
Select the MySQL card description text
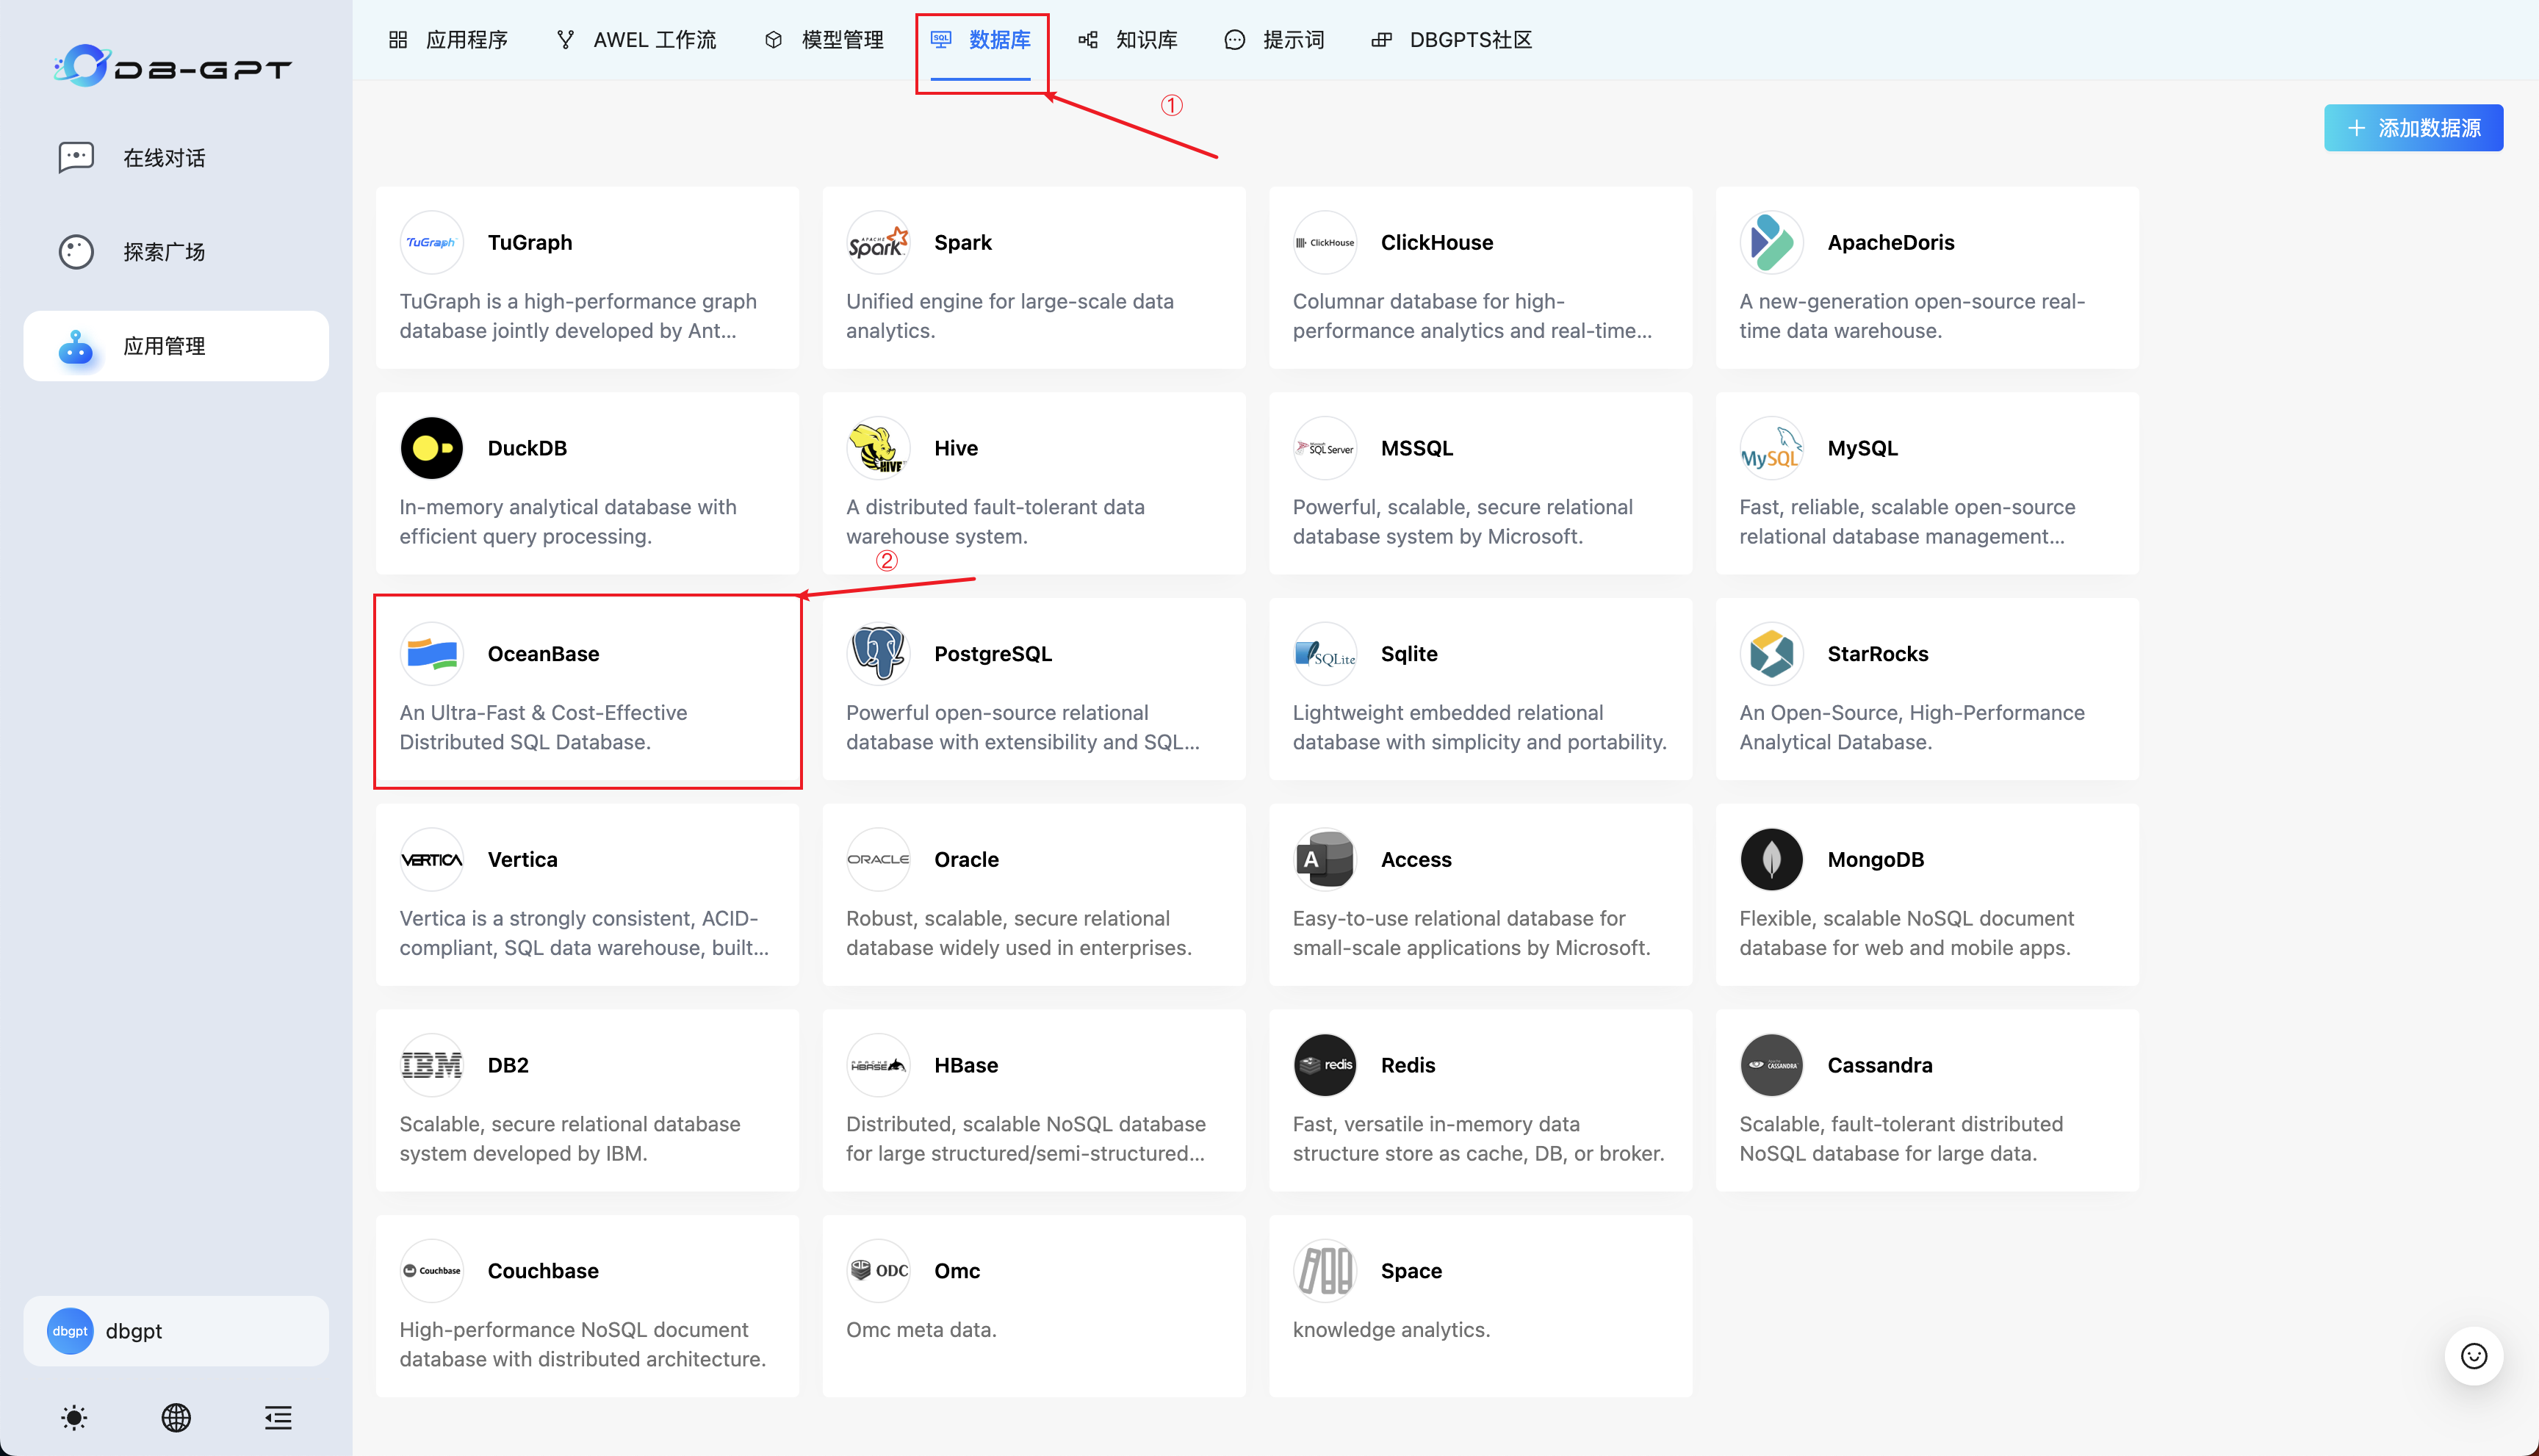pos(1907,521)
